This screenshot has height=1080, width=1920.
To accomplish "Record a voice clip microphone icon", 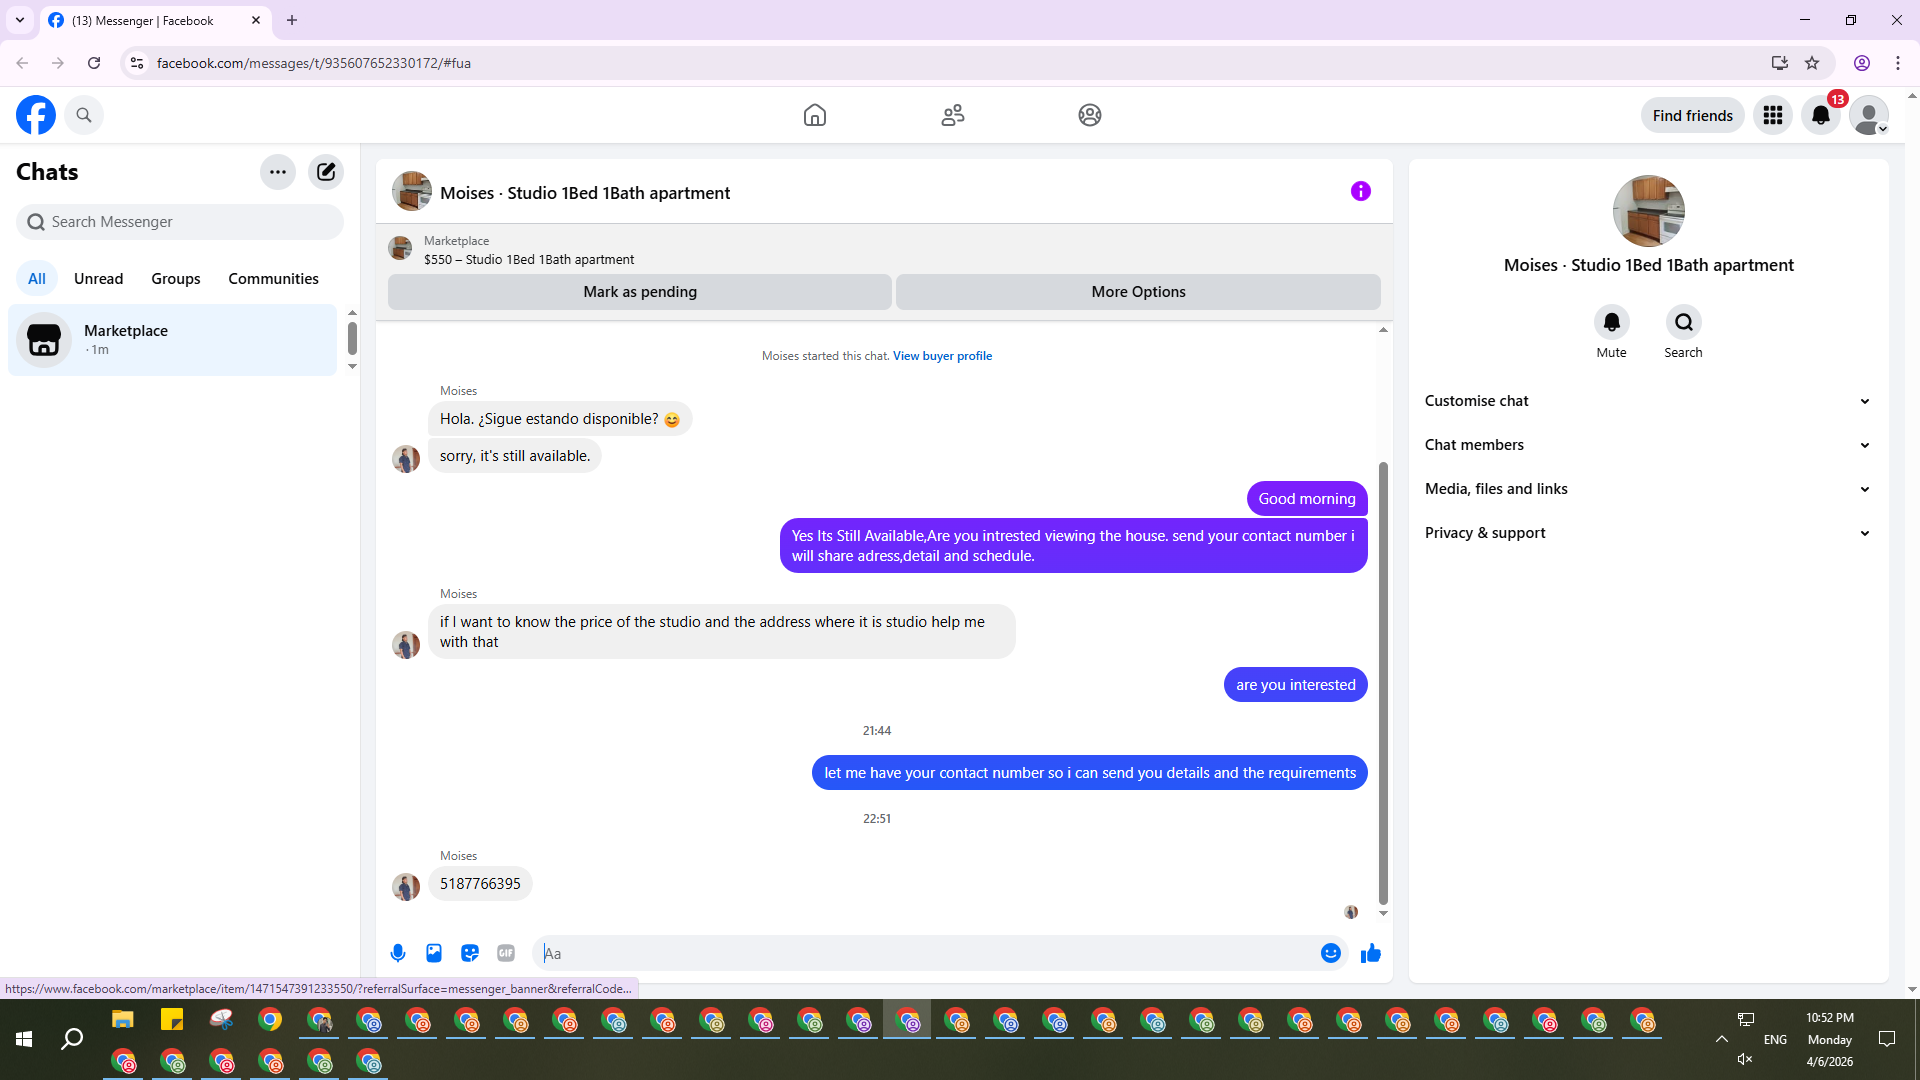I will (x=398, y=953).
